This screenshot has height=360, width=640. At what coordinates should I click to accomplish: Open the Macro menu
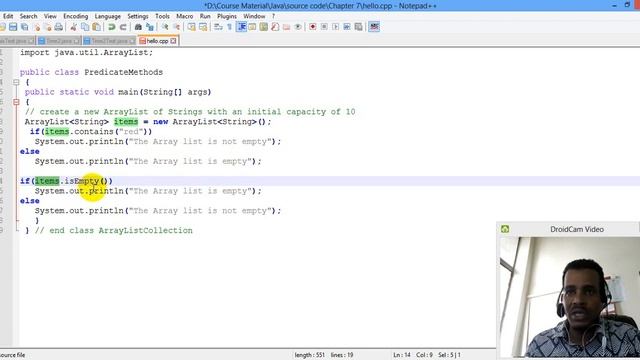[x=184, y=16]
